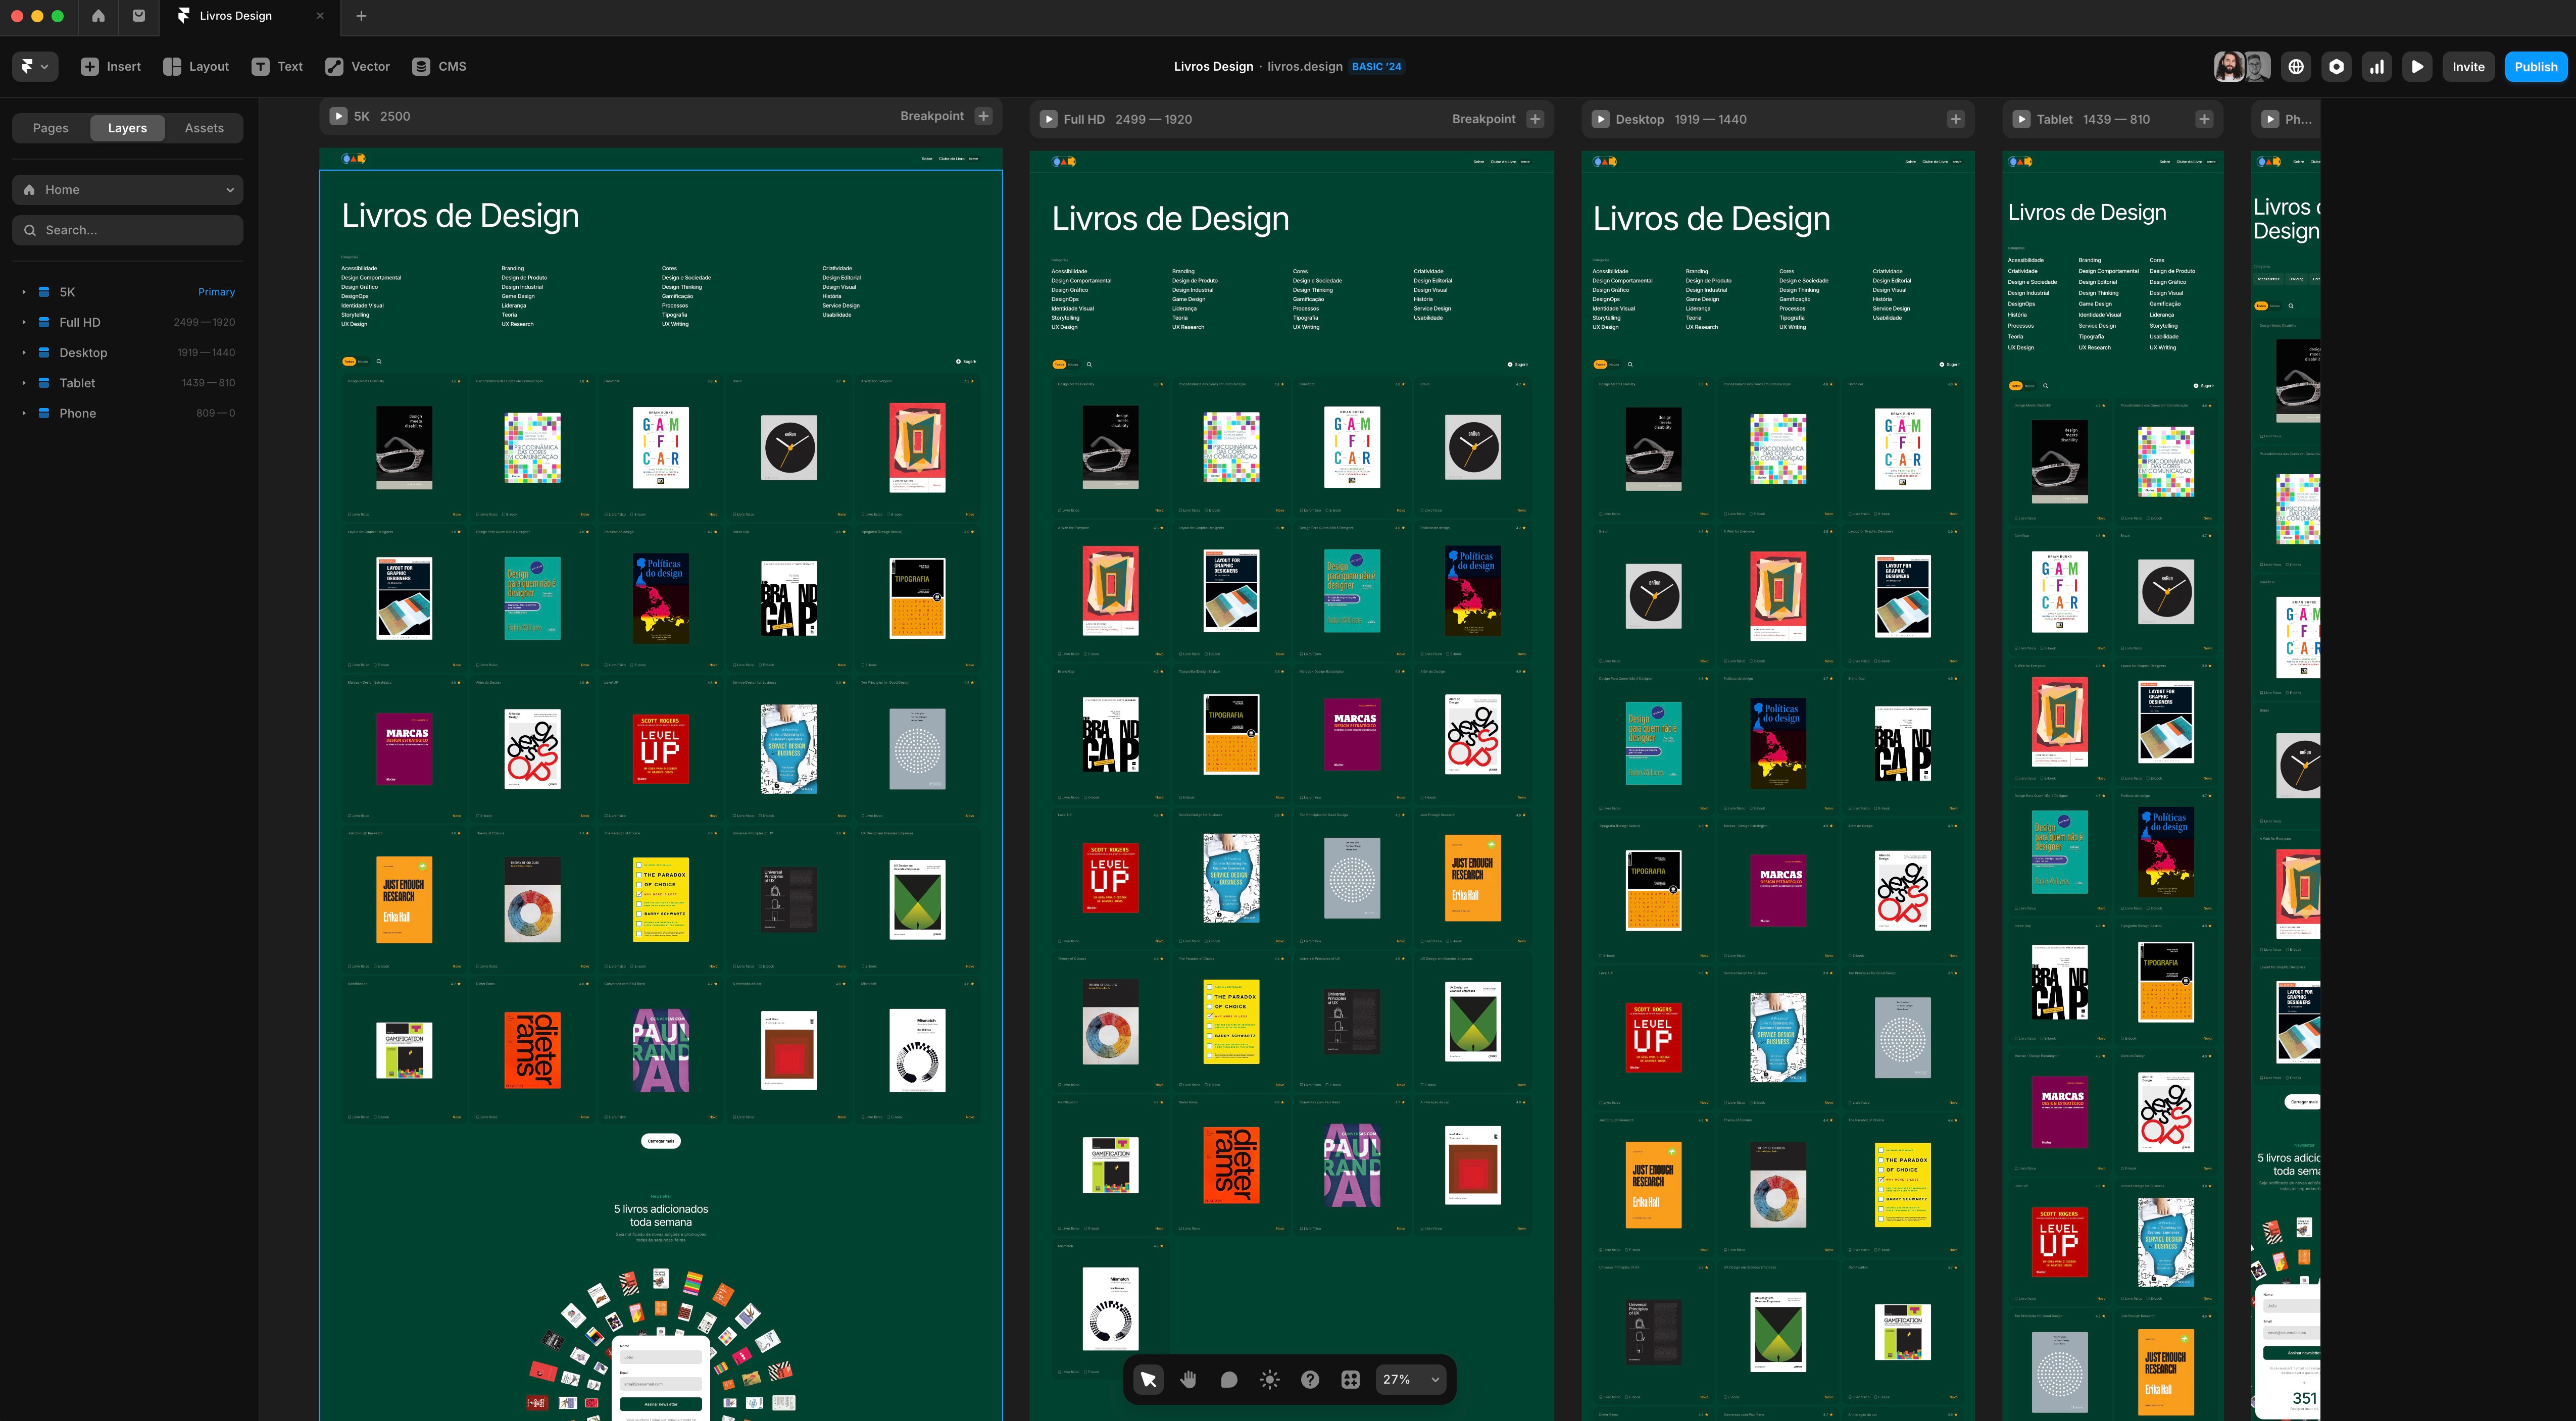
Task: Open the globe site settings icon
Action: click(2296, 67)
